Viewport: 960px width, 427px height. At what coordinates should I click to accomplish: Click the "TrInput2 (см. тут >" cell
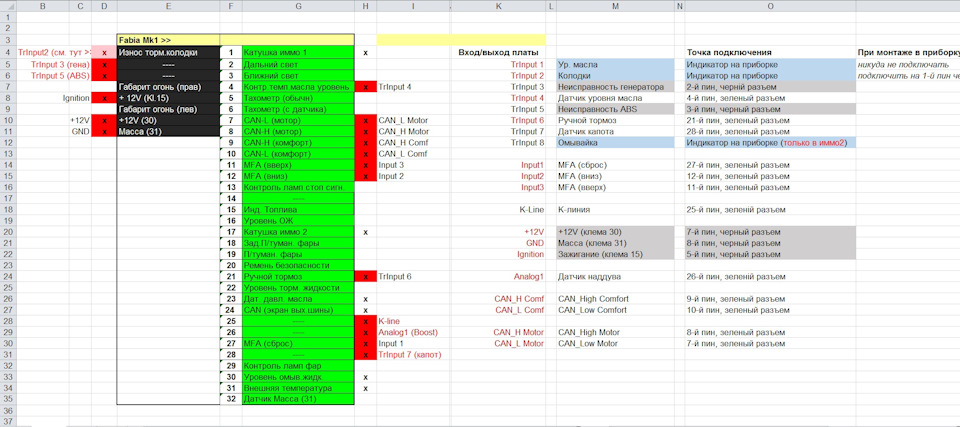pos(54,53)
